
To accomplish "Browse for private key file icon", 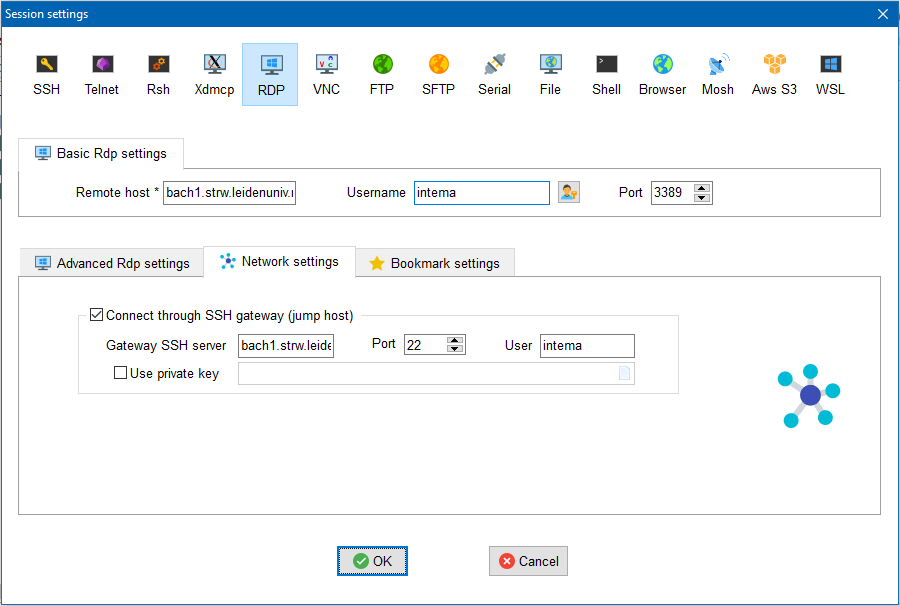I will 624,374.
